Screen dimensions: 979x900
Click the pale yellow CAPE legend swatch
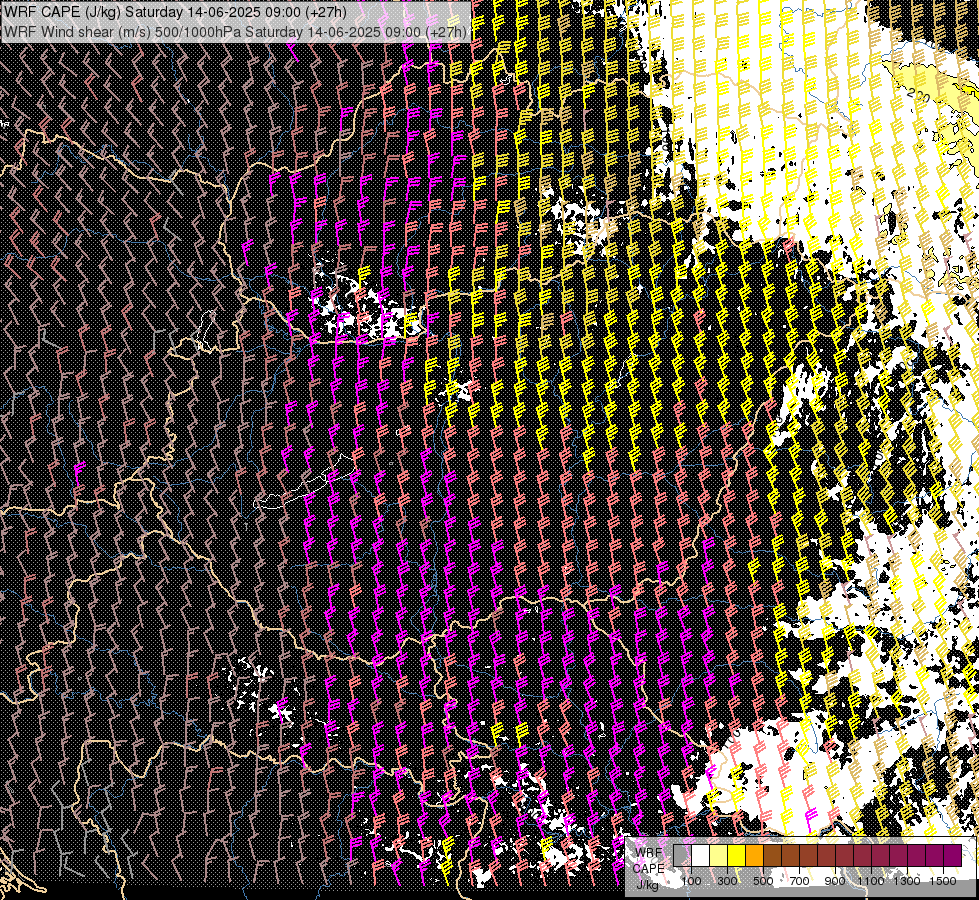click(x=719, y=855)
